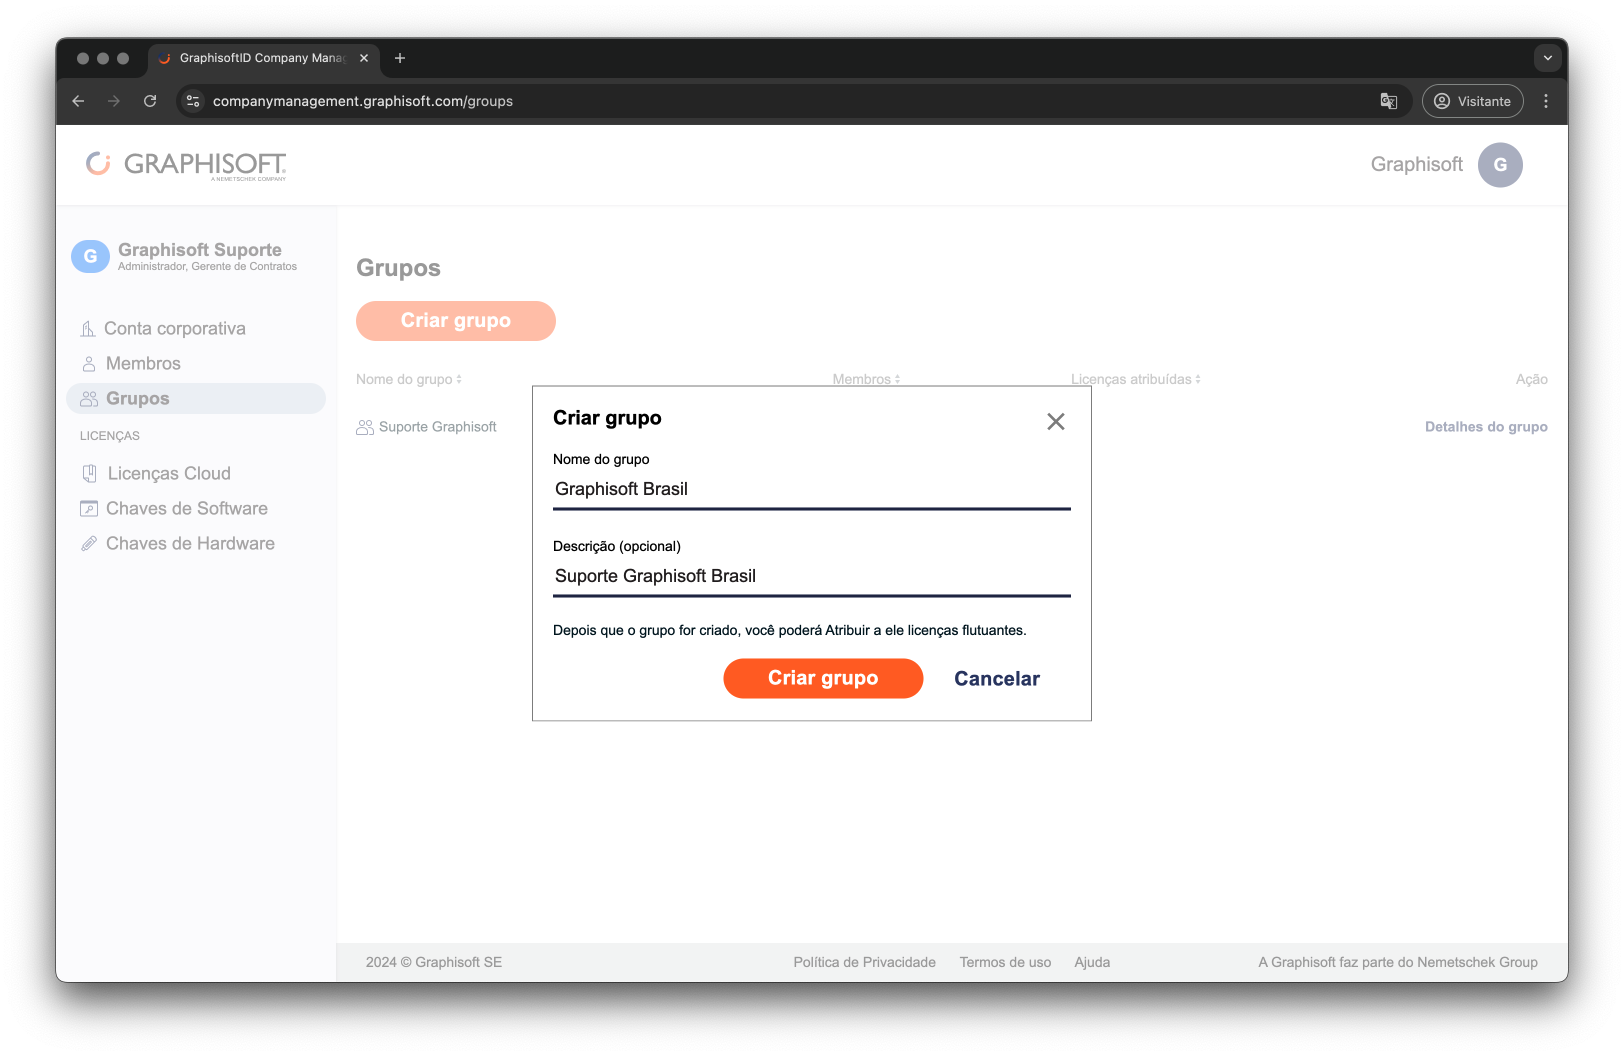Open Licenças Cloud section

tap(169, 474)
